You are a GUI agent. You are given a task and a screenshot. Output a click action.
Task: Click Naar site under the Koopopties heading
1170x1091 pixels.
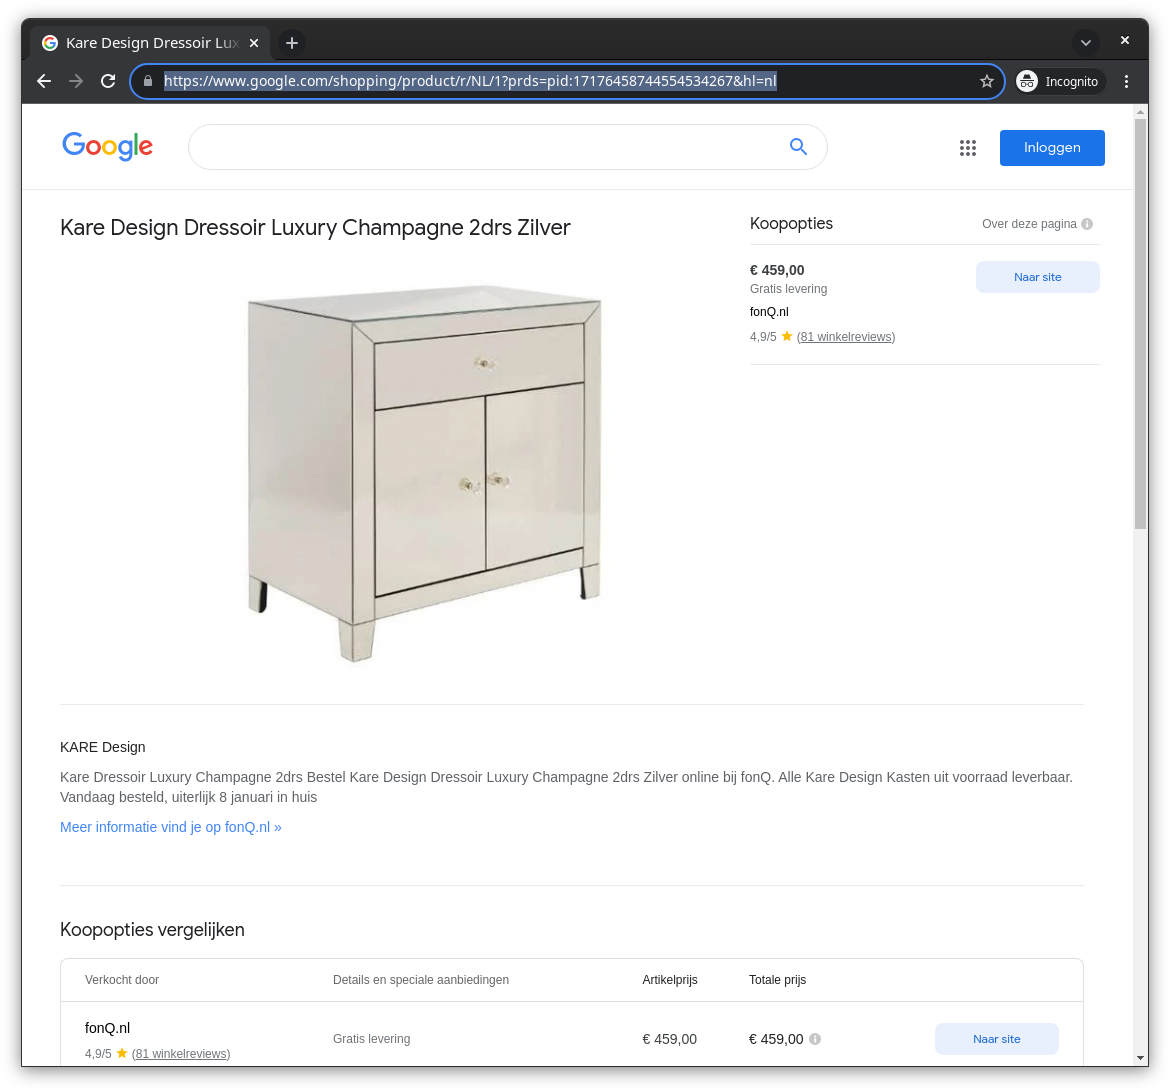coord(1037,277)
